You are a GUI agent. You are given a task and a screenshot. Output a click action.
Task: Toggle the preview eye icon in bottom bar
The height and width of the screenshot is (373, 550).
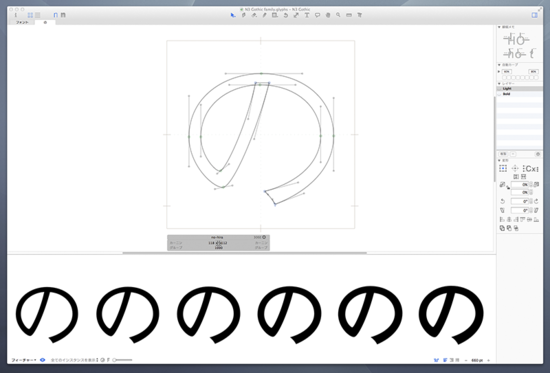coord(42,360)
